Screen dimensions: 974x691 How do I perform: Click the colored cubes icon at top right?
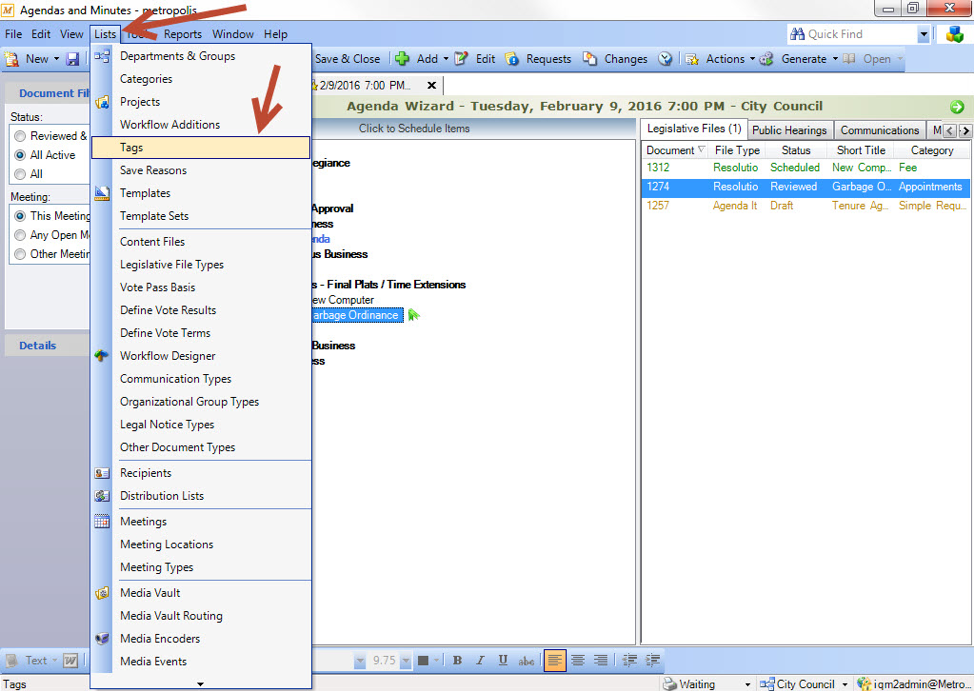pos(954,34)
